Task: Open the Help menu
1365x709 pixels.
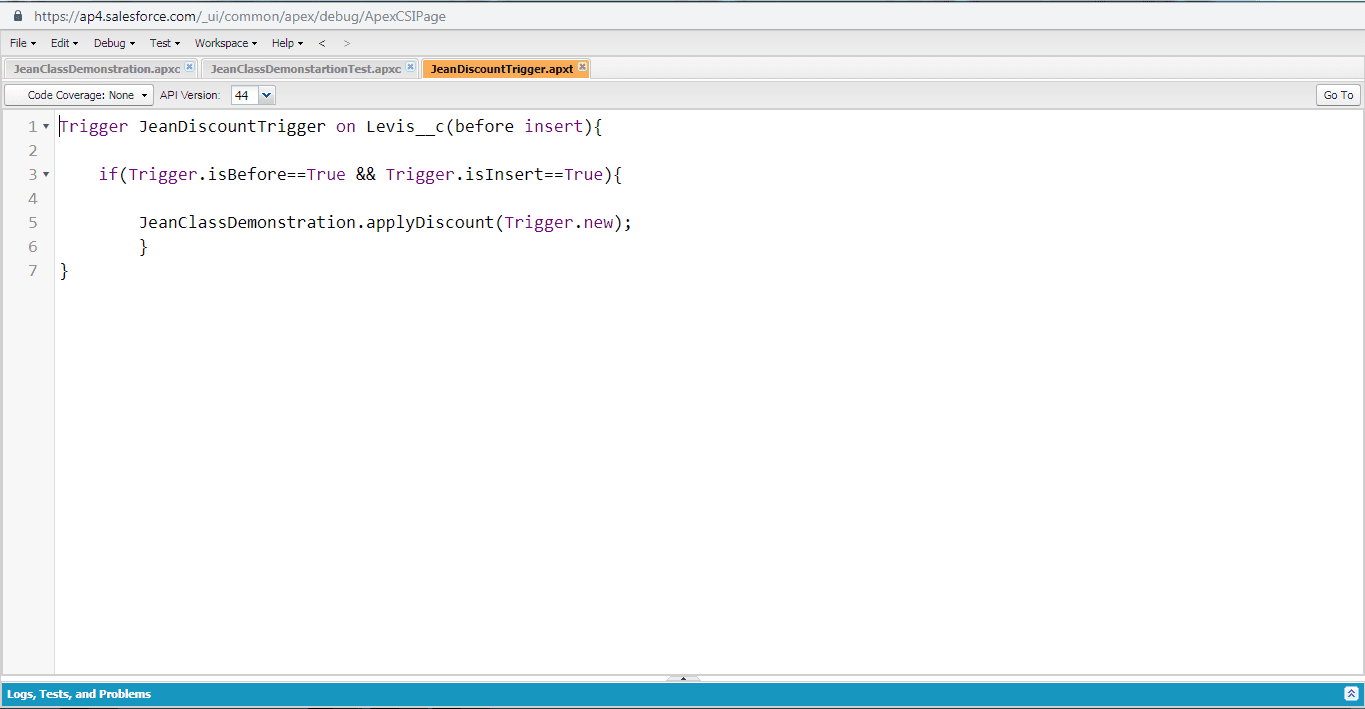Action: coord(287,43)
